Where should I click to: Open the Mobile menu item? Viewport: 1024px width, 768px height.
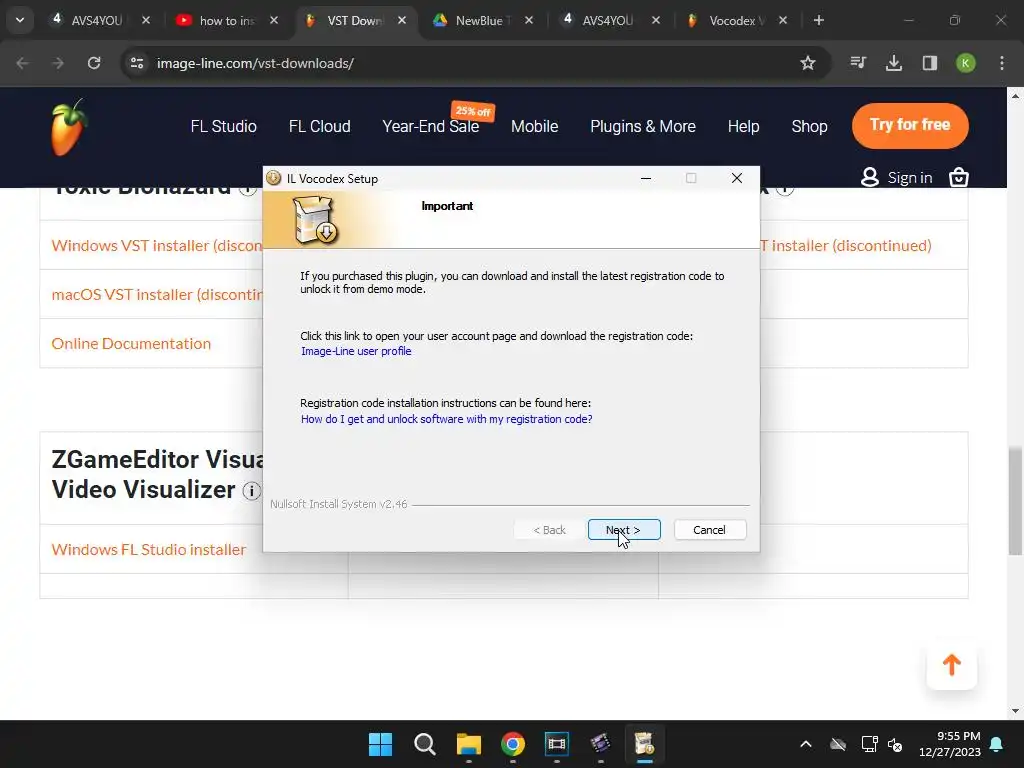(x=534, y=126)
